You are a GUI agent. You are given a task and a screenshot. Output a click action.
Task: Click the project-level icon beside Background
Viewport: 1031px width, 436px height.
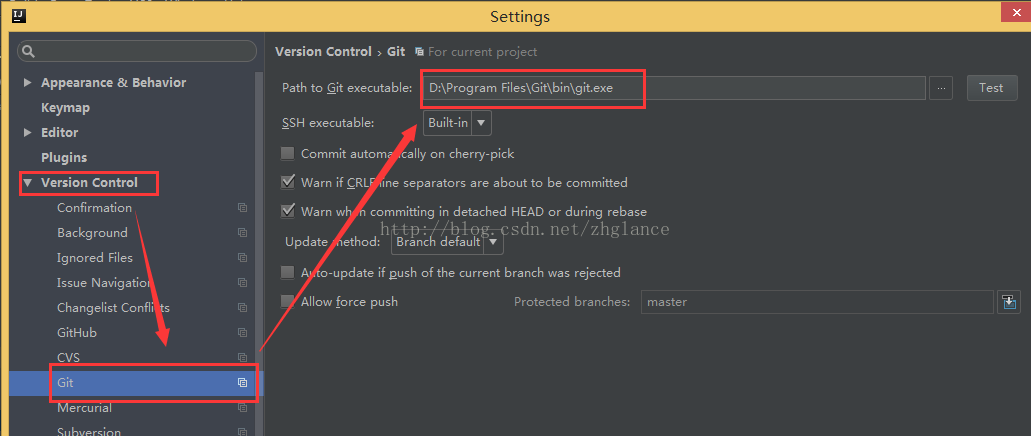click(x=242, y=233)
